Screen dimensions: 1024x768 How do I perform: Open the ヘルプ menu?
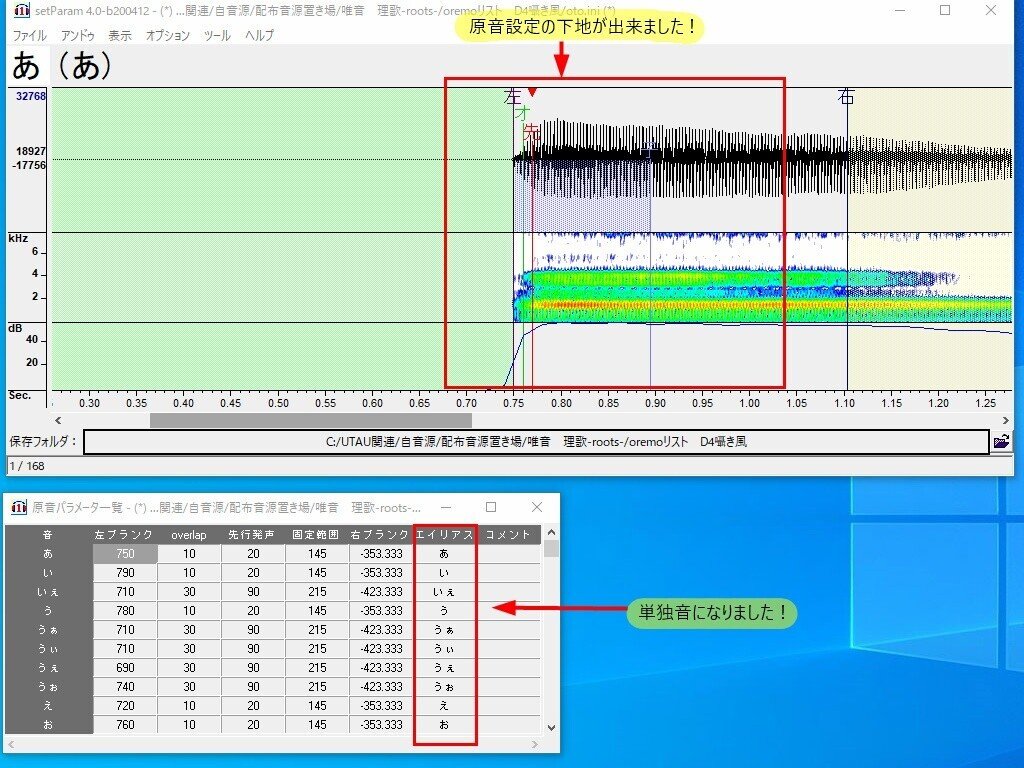point(259,35)
